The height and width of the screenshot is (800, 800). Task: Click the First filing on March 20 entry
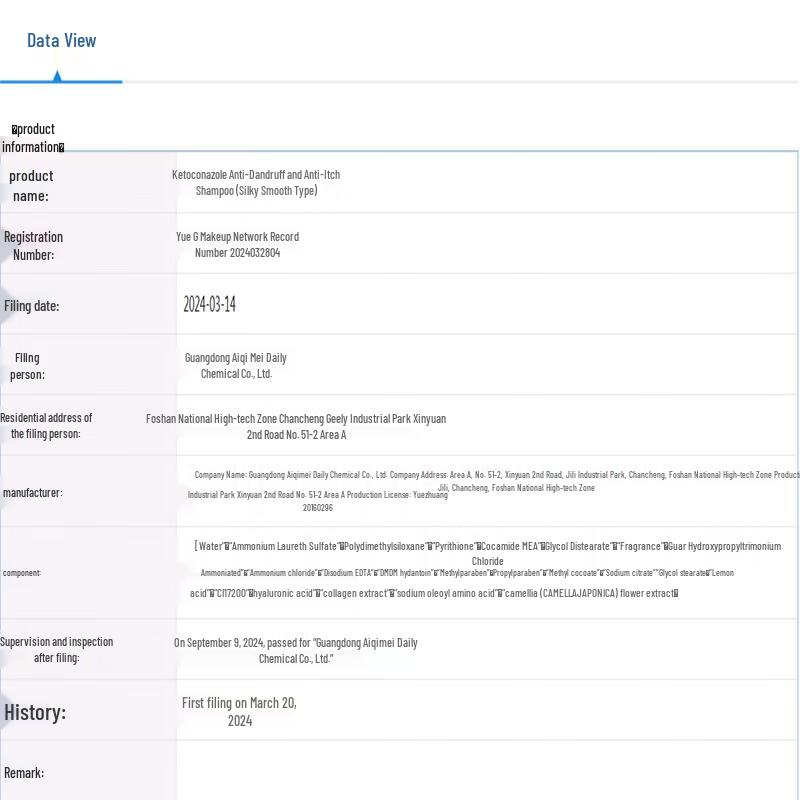click(x=239, y=712)
